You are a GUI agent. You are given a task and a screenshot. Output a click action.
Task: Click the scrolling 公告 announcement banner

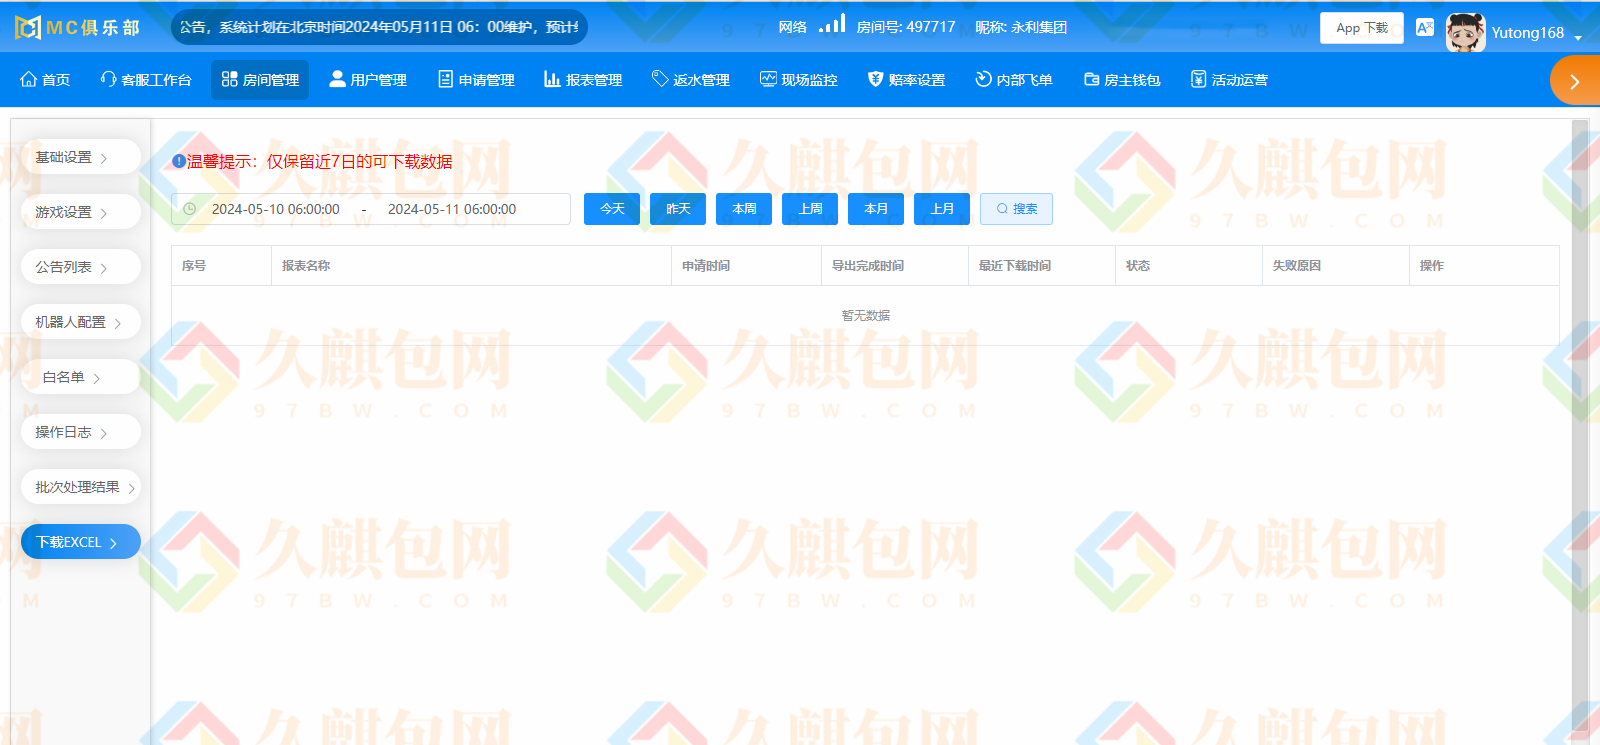(379, 27)
